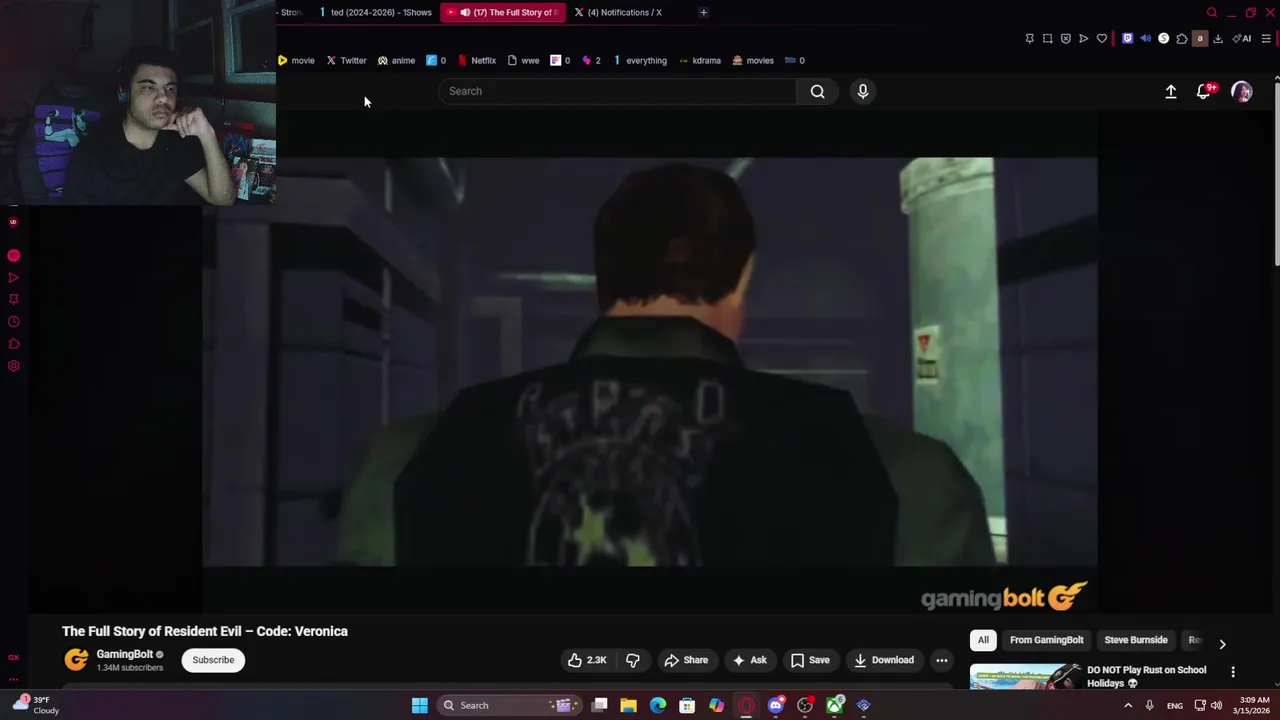
Task: Click the blue volume booster extension icon
Action: coord(1145,39)
